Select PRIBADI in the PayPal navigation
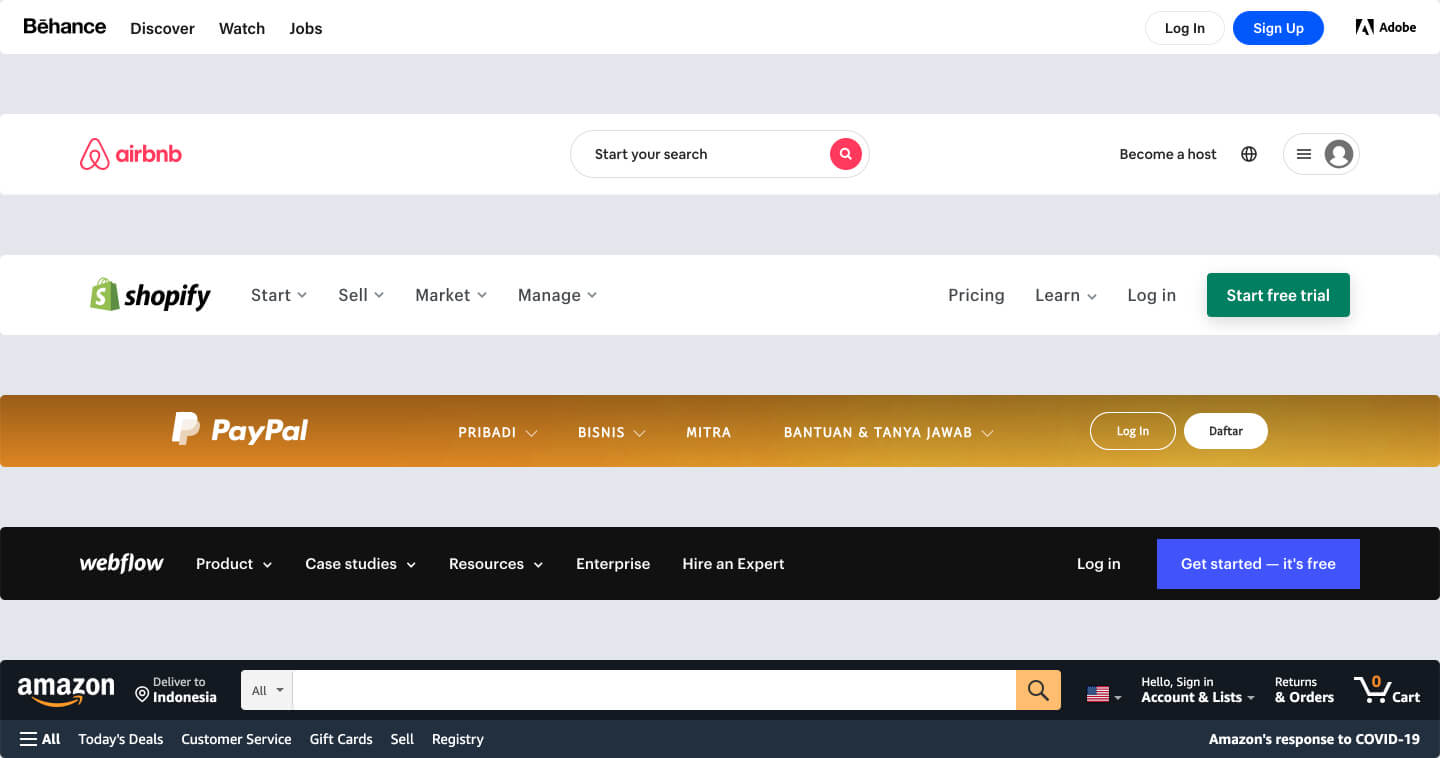This screenshot has width=1440, height=758. pos(489,432)
